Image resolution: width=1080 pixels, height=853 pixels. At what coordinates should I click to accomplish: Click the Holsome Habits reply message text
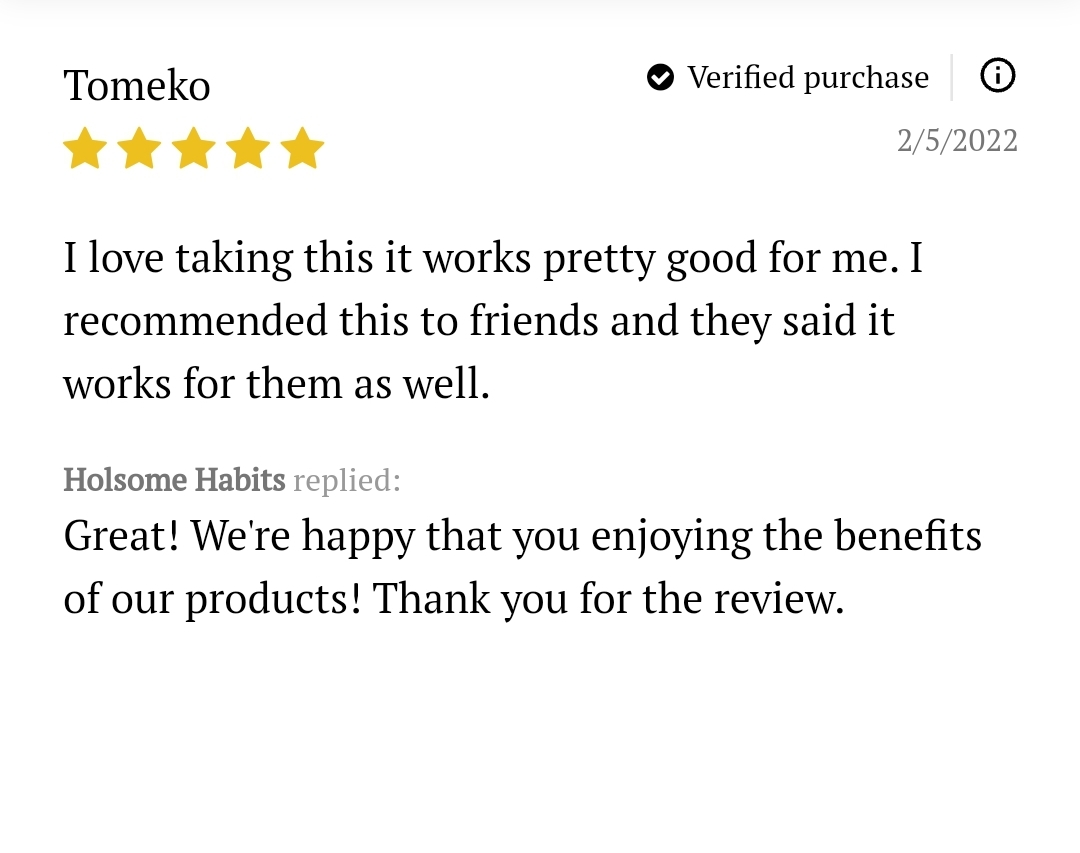pyautogui.click(x=522, y=567)
